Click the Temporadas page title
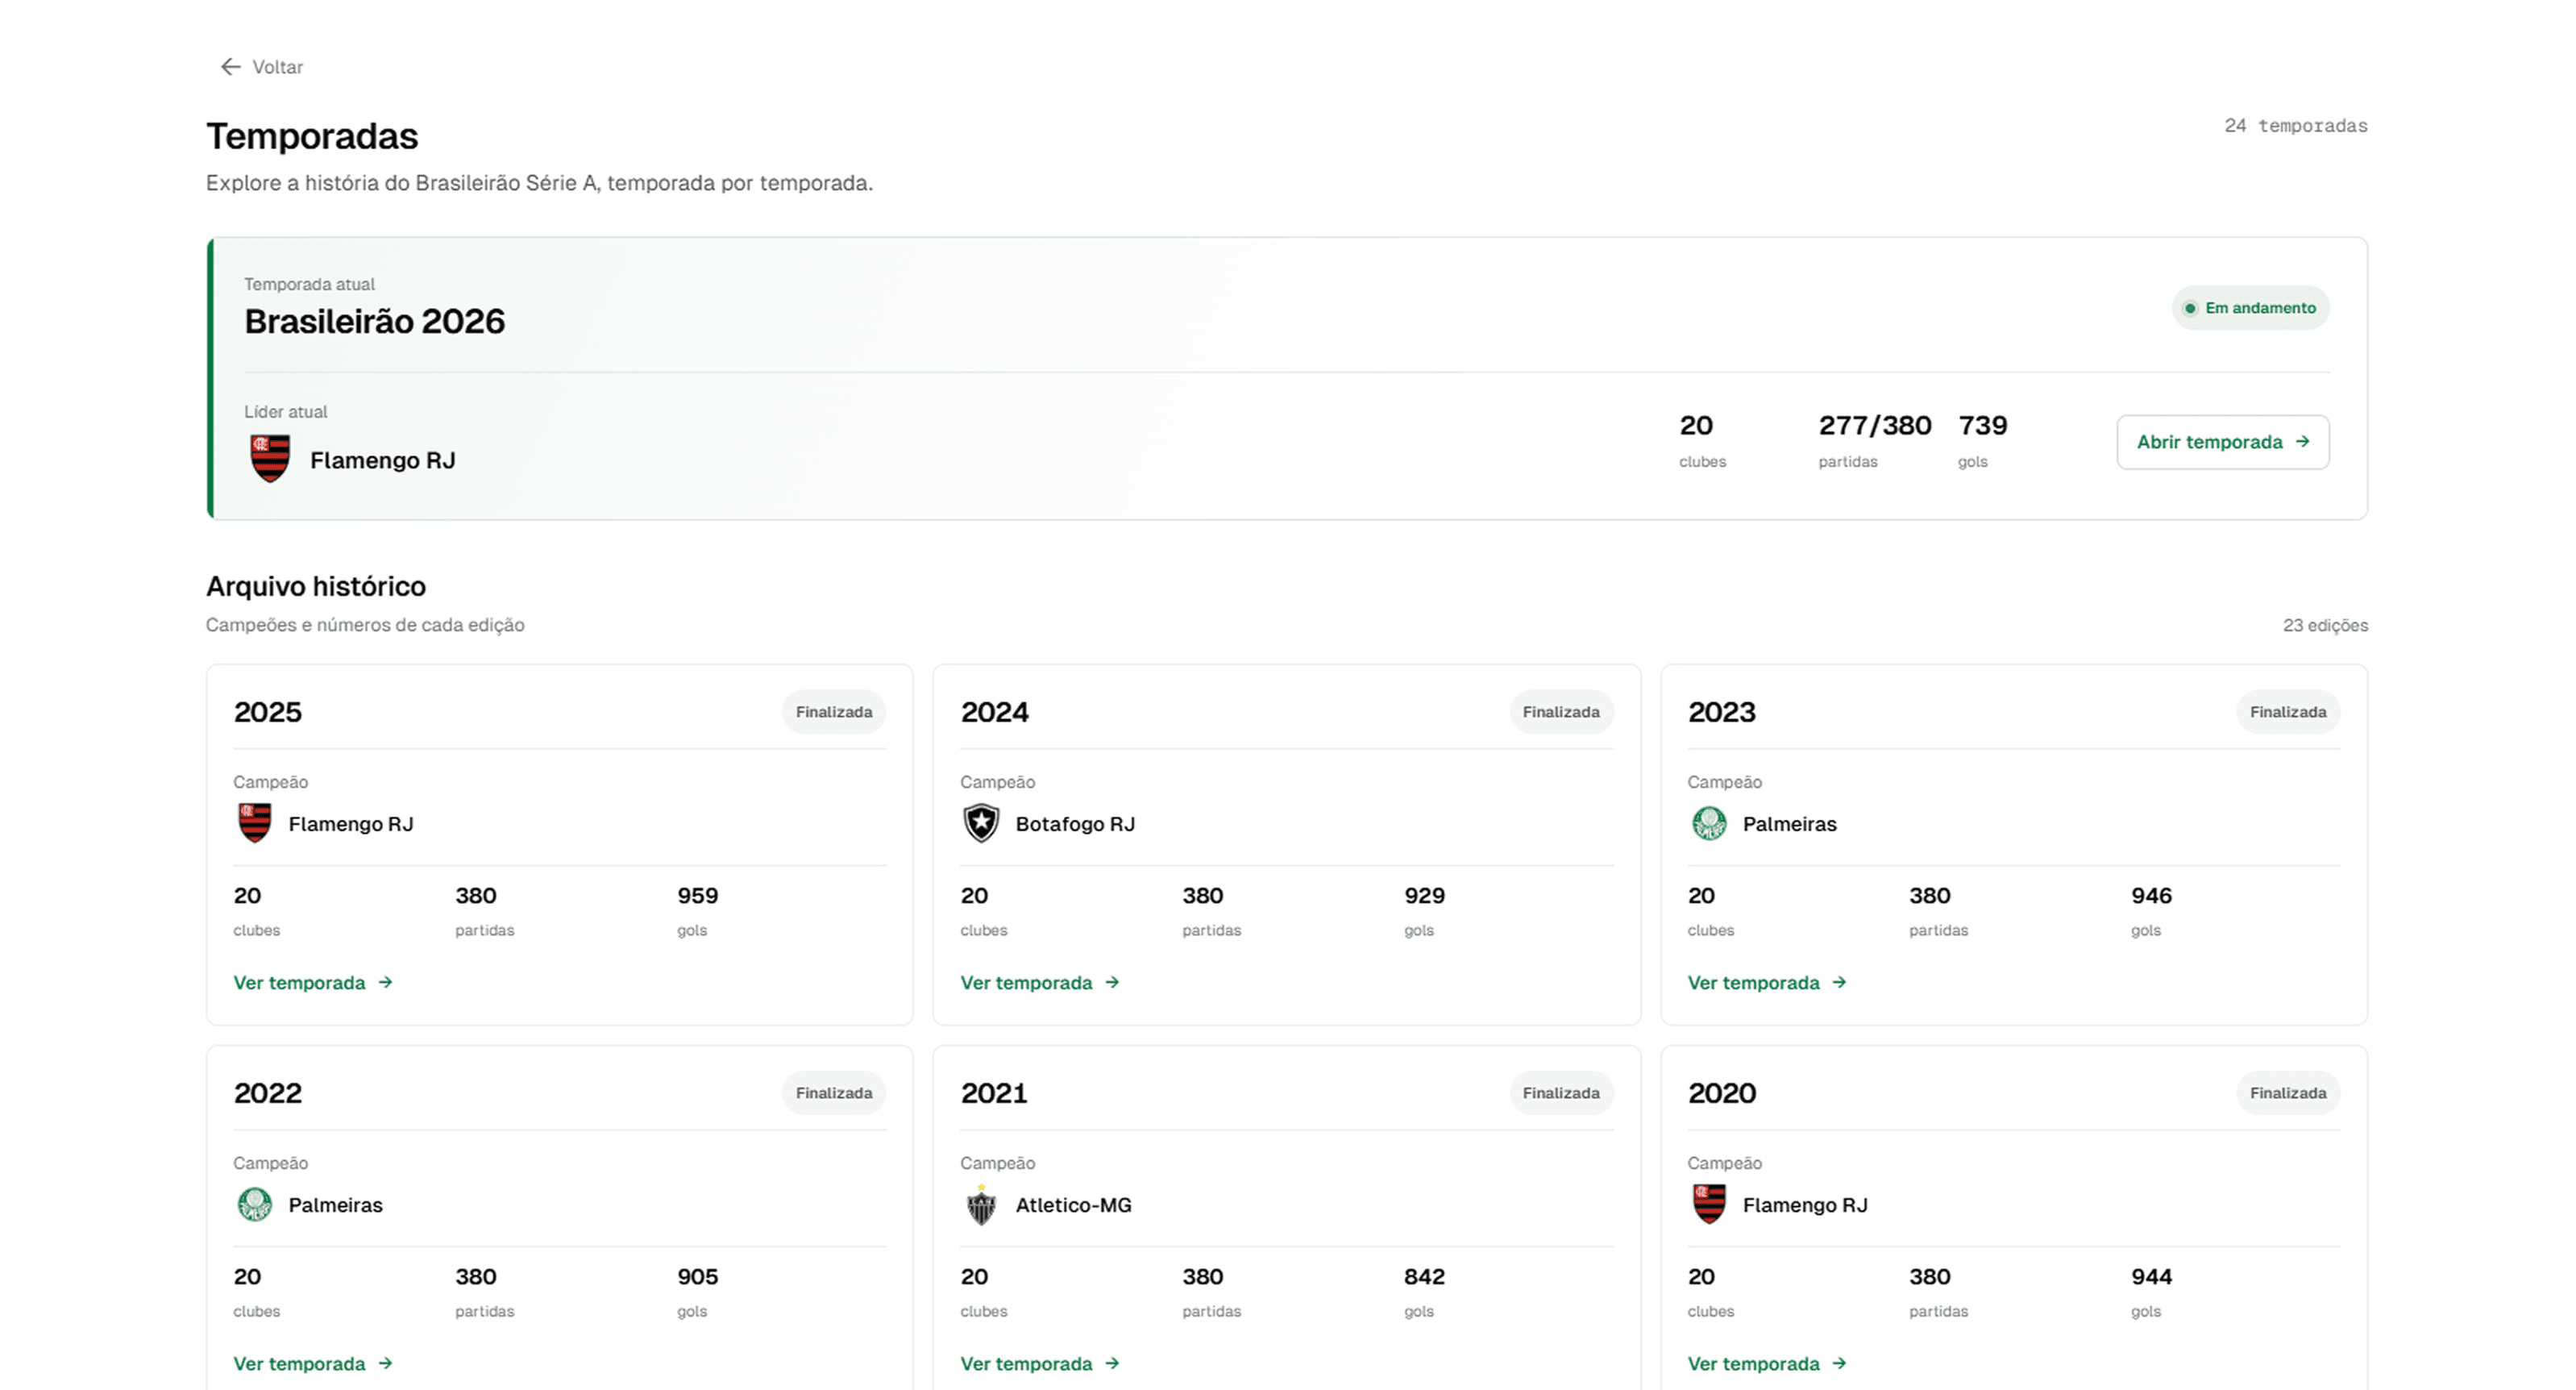Screen dimensions: 2576x1390 312,136
